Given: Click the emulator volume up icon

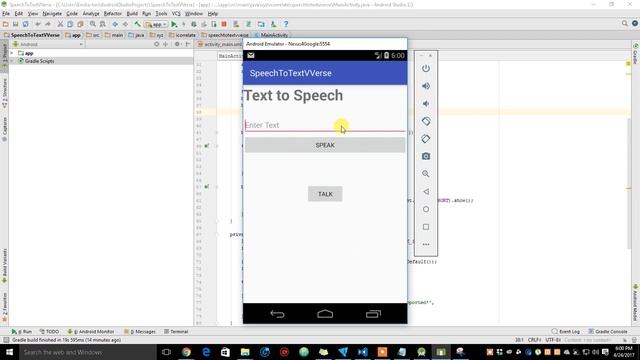Looking at the screenshot, I should click(x=426, y=86).
